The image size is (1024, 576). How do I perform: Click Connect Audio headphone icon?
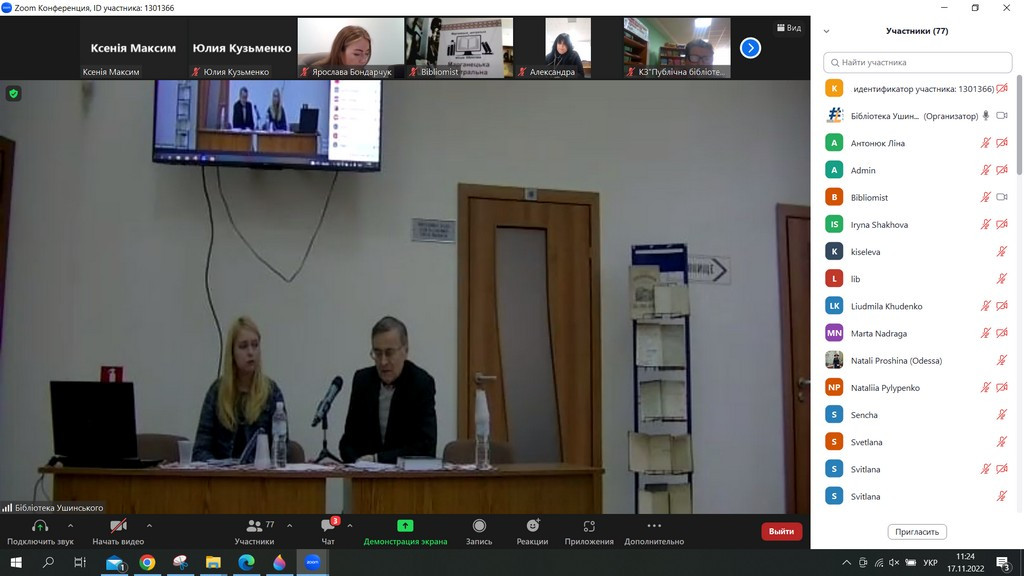[40, 526]
